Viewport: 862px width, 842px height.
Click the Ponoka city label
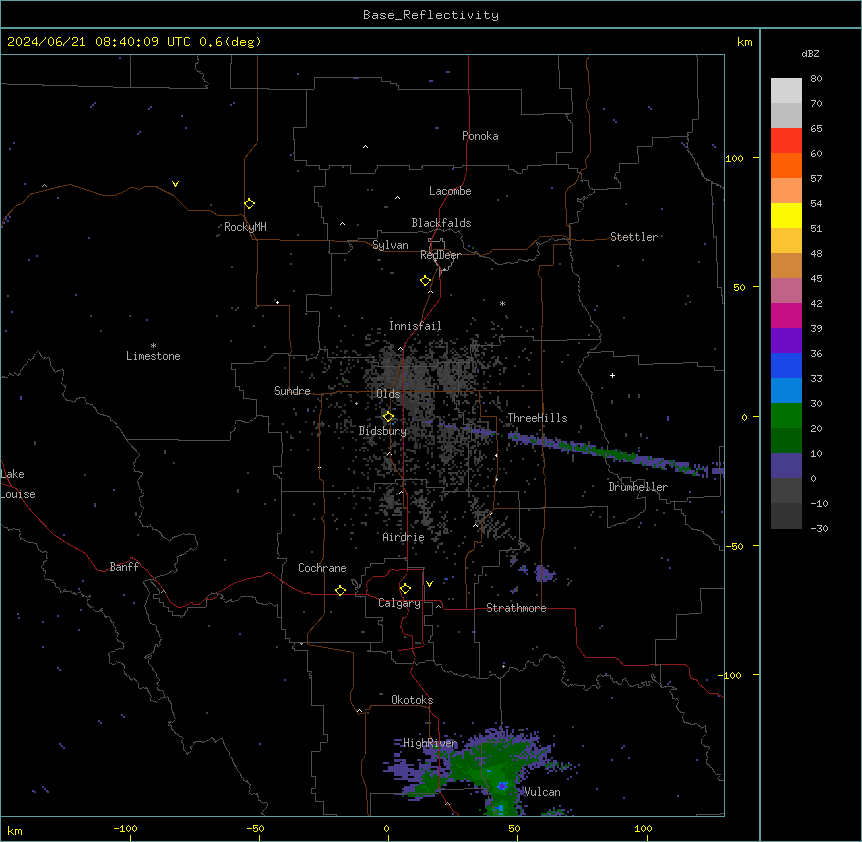tap(480, 136)
